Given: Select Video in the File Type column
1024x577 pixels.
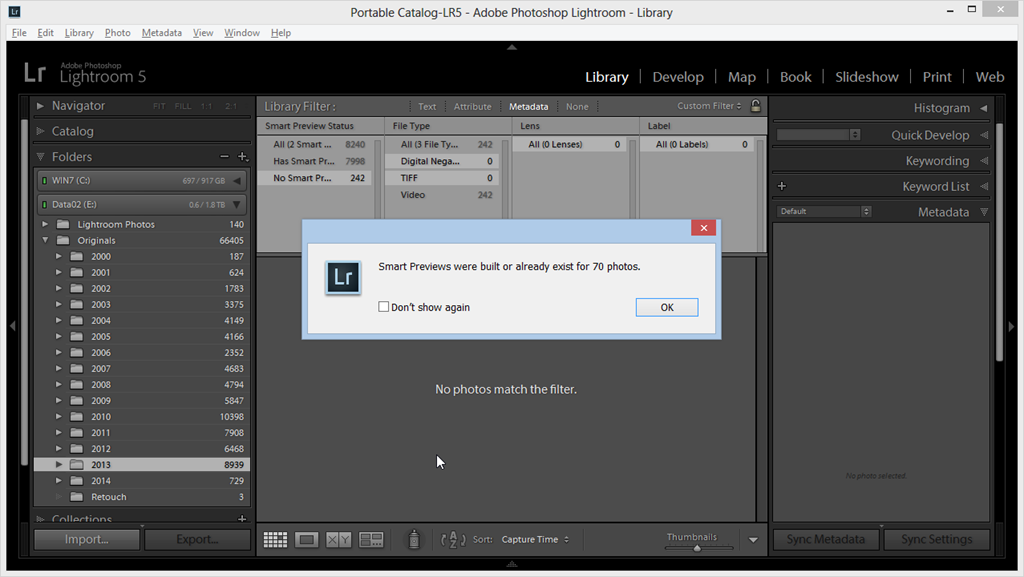Looking at the screenshot, I should click(x=443, y=195).
